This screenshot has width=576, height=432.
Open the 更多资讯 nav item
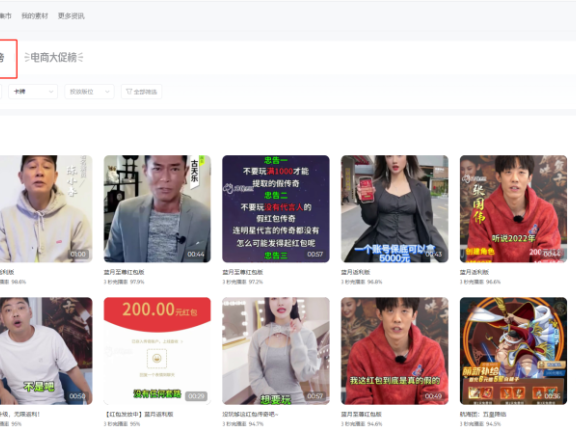coord(71,16)
